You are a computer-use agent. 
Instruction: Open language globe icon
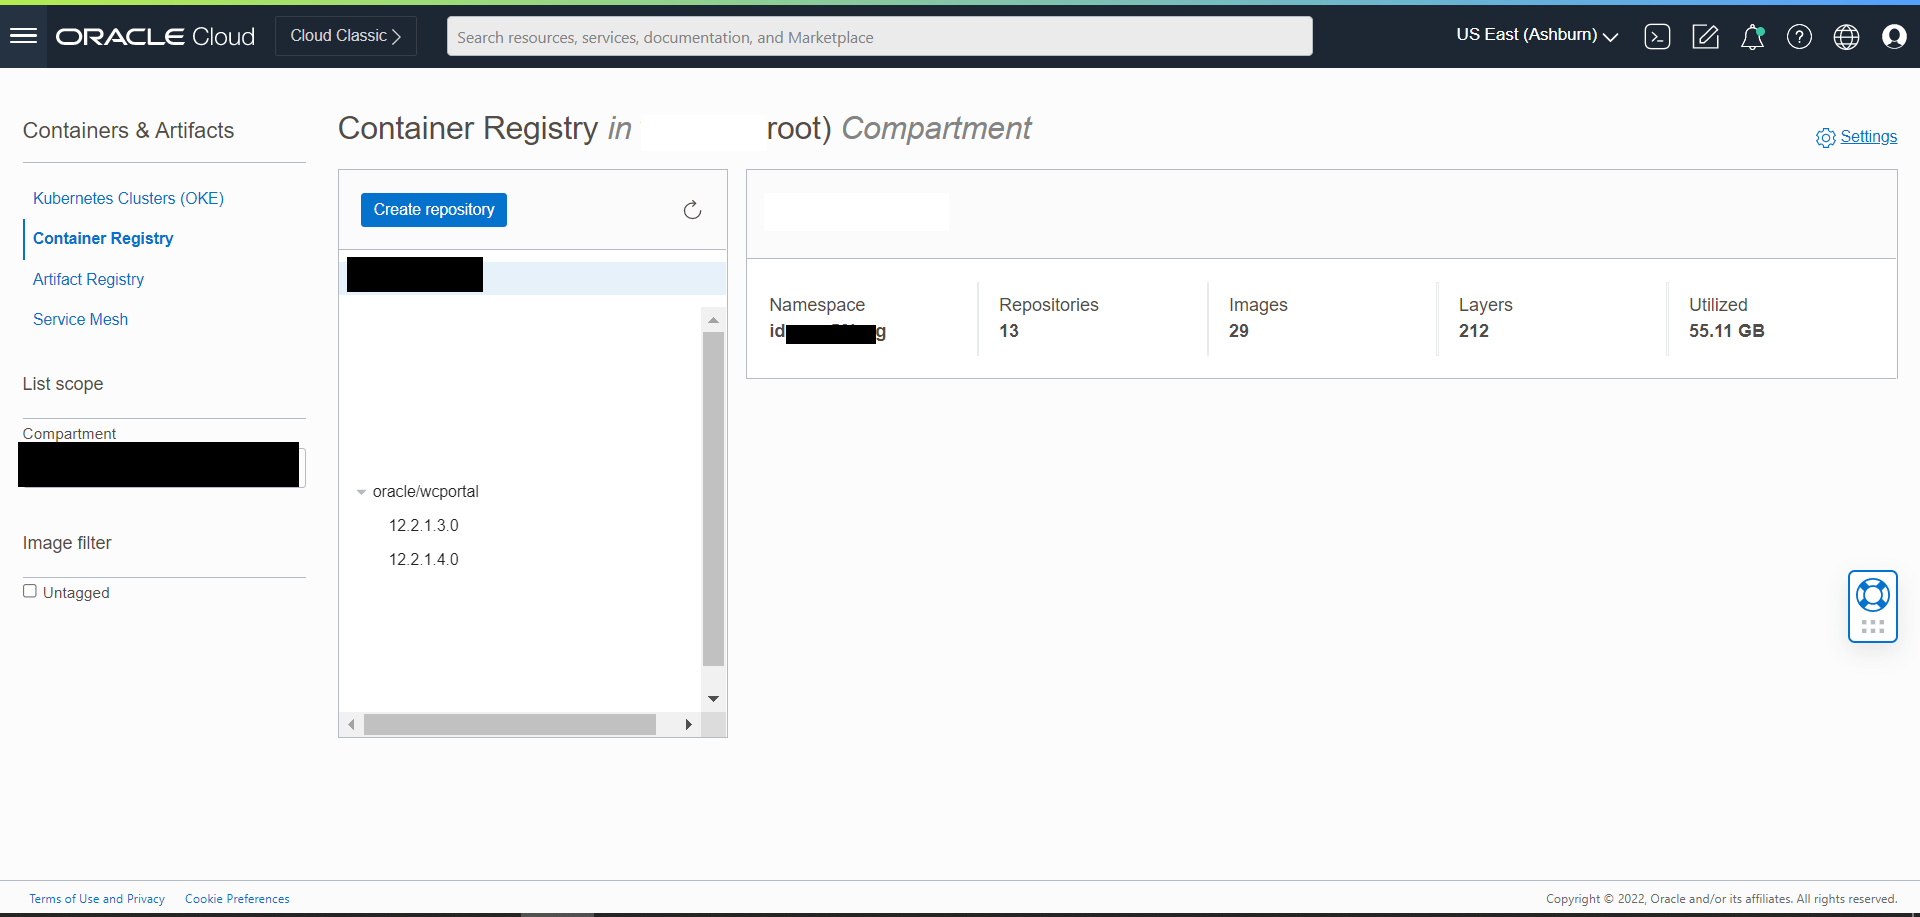coord(1846,37)
